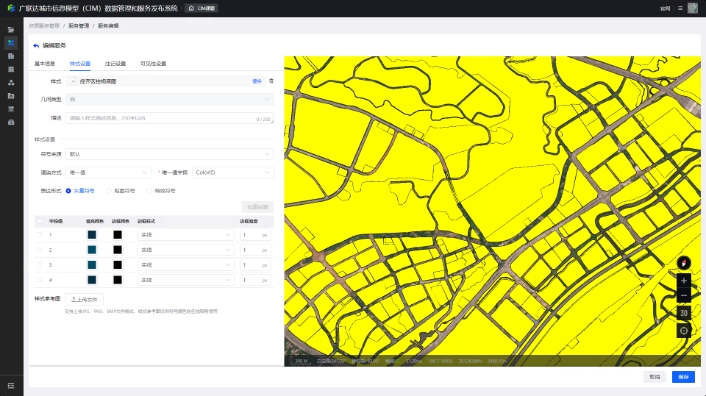
Task: Check the select-all box in table header
Action: click(40, 221)
